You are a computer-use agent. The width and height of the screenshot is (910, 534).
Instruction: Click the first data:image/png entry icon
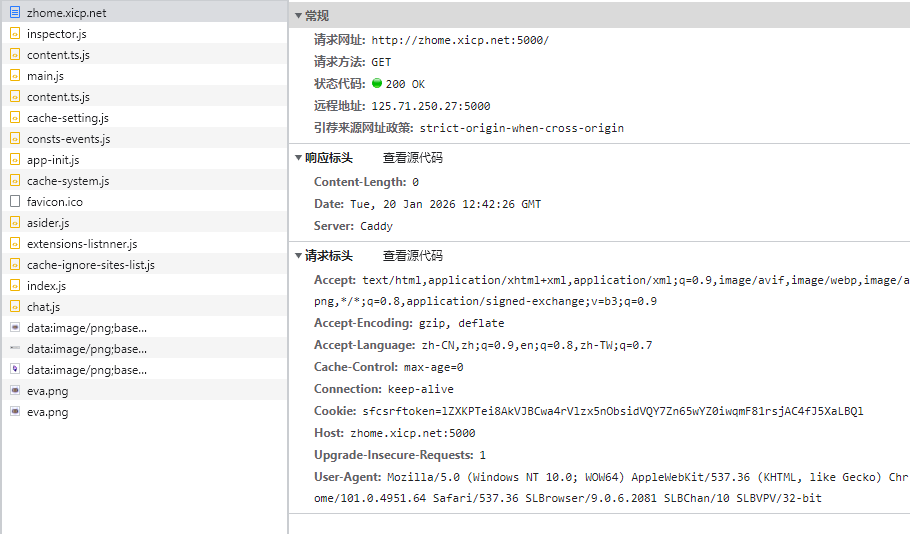click(x=14, y=328)
